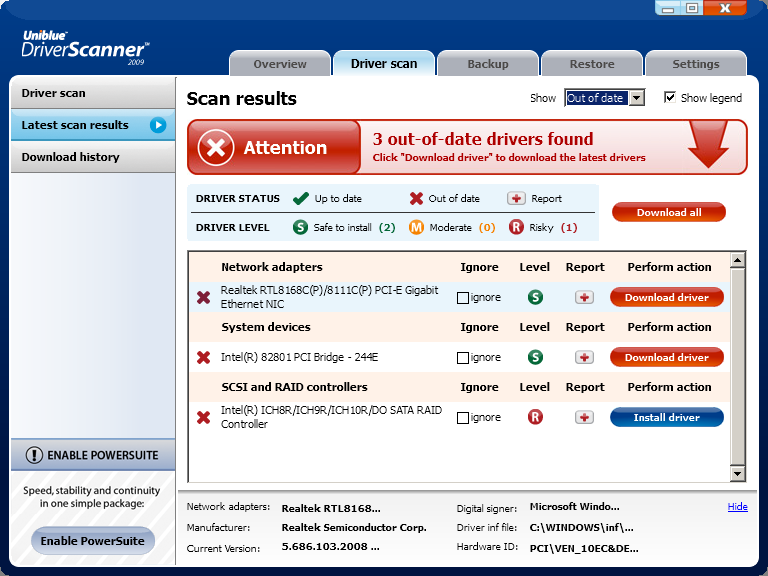Viewport: 768px width, 576px height.
Task: Click the report icon for SATA RAID Controller
Action: 585,417
